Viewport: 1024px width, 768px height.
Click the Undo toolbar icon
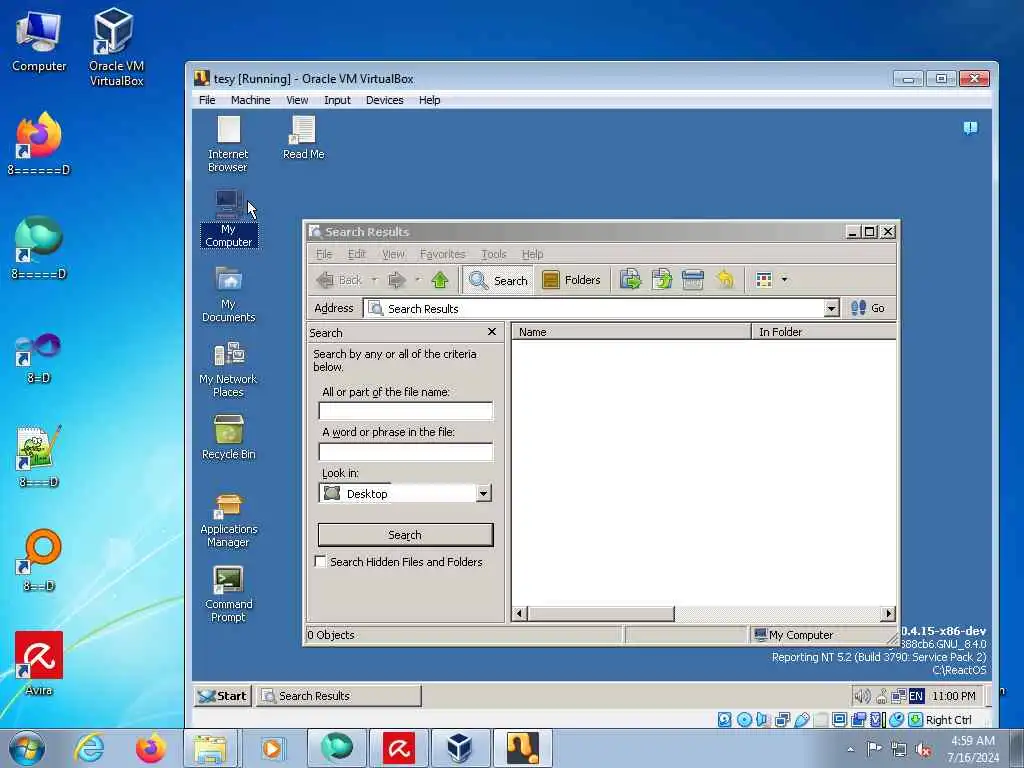pos(724,280)
